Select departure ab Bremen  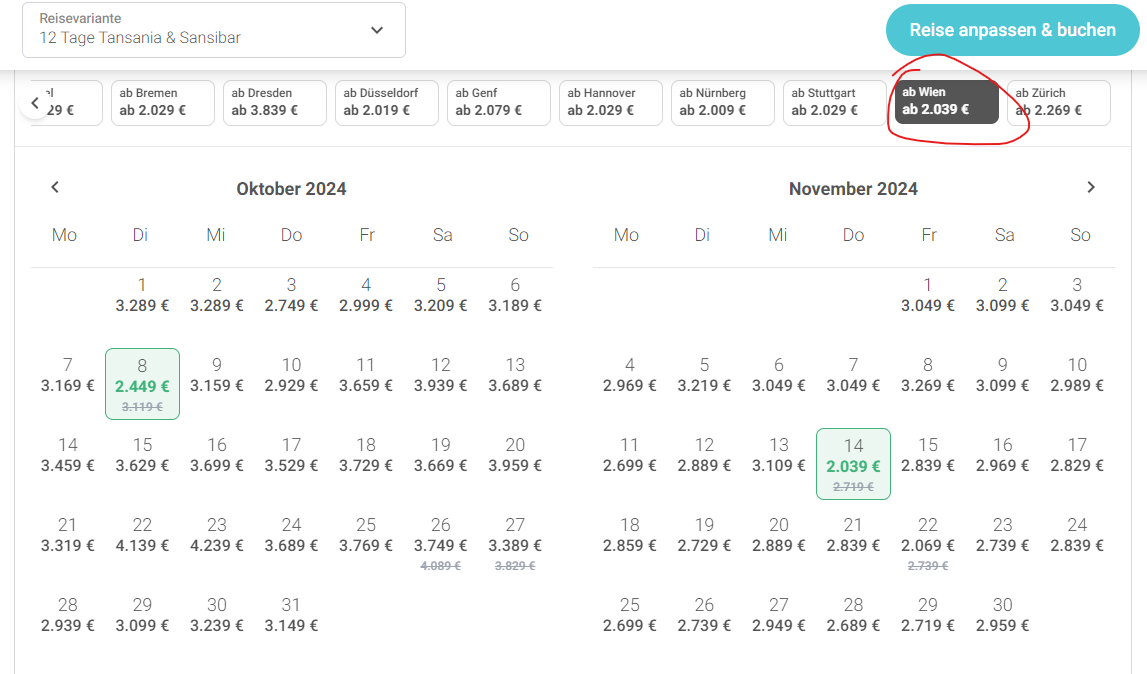162,102
